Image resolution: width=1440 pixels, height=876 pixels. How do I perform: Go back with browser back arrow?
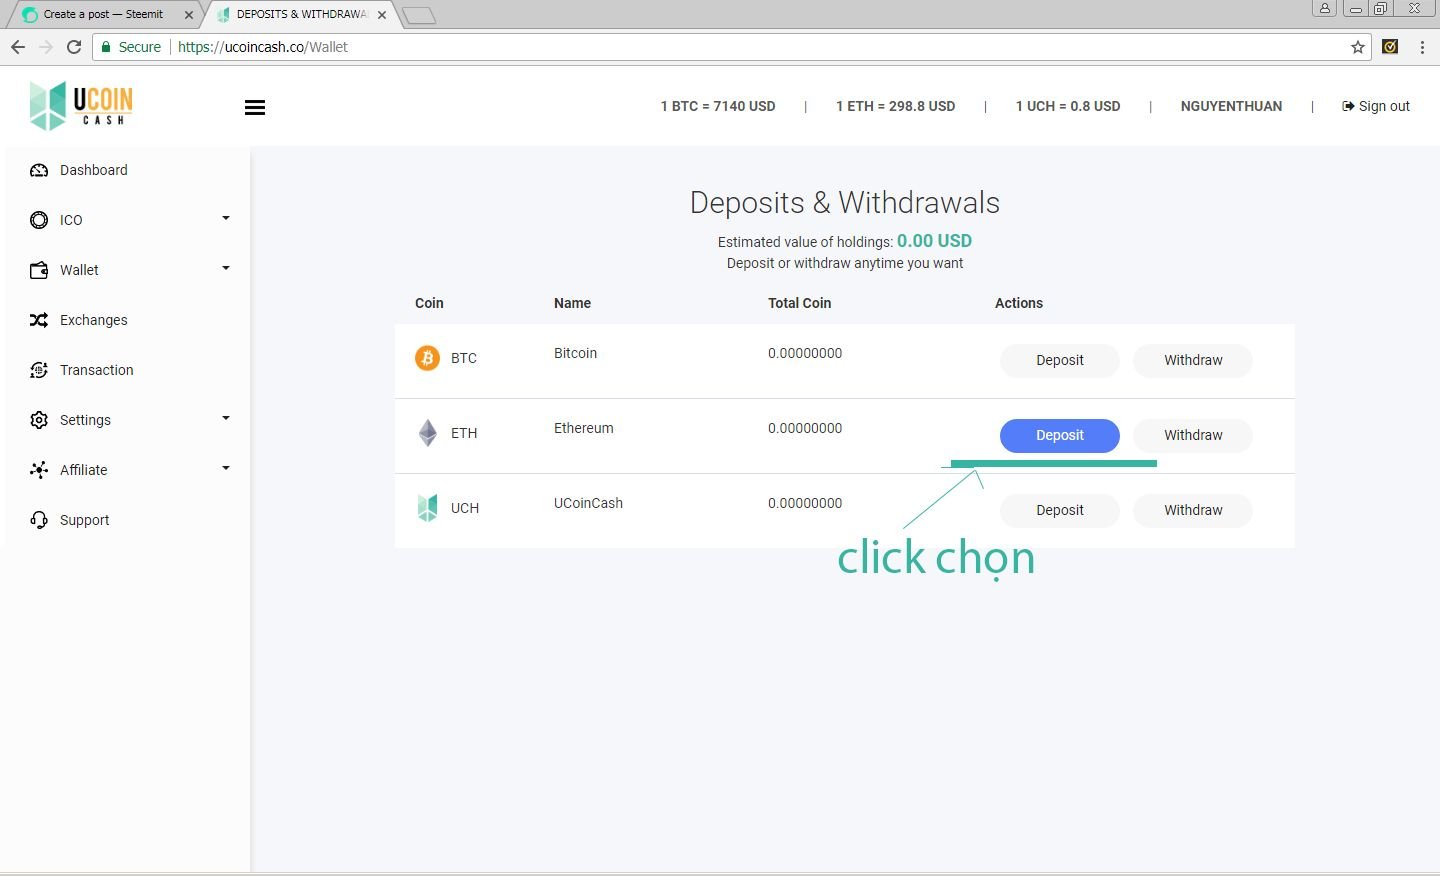click(18, 47)
